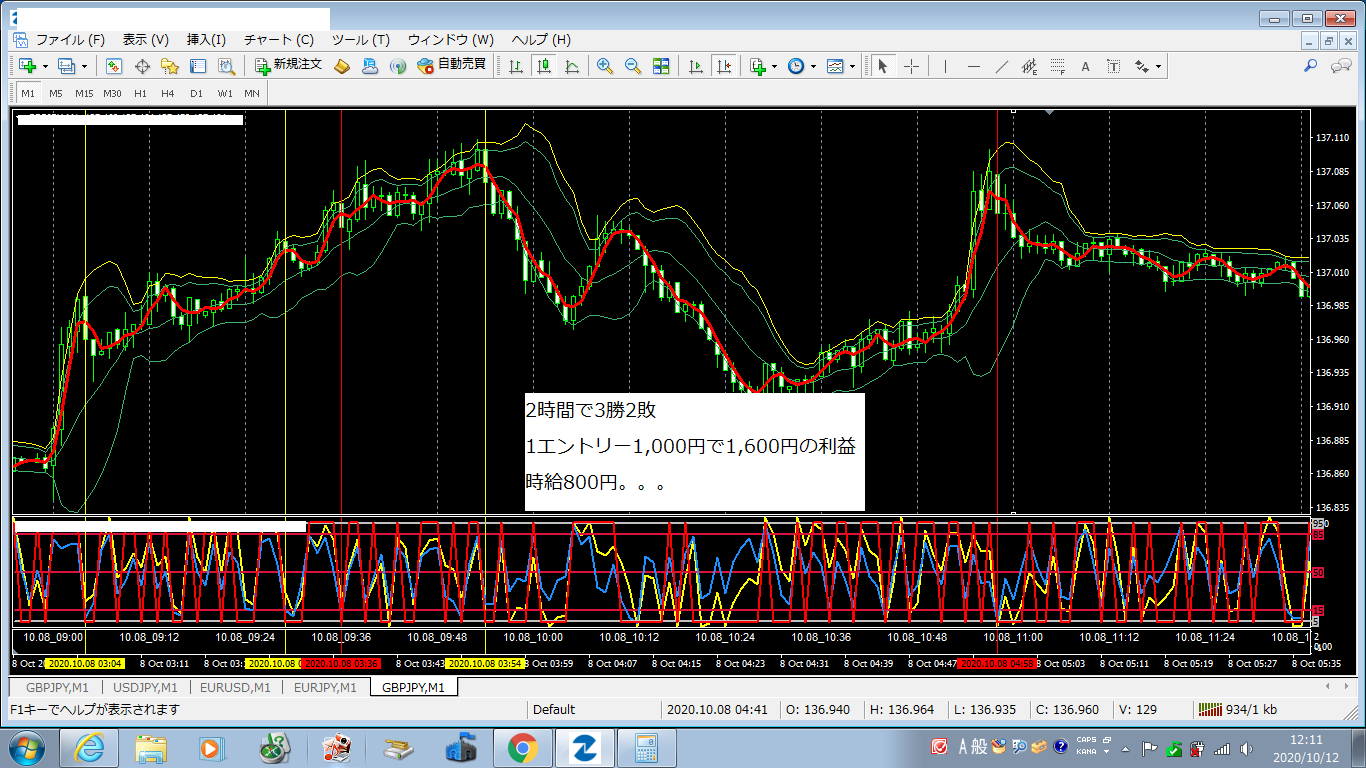1366x768 pixels.
Task: Toggle the chart shift button
Action: click(x=724, y=66)
